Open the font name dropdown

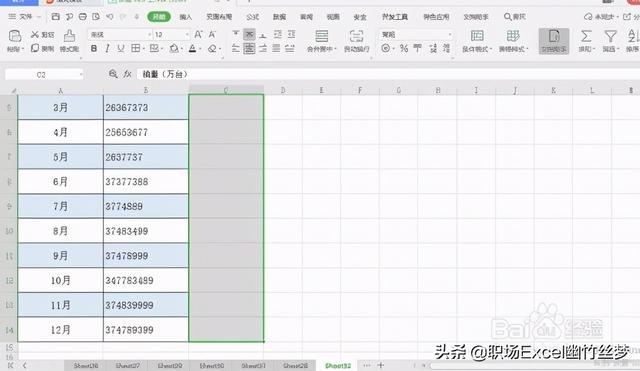[x=149, y=35]
